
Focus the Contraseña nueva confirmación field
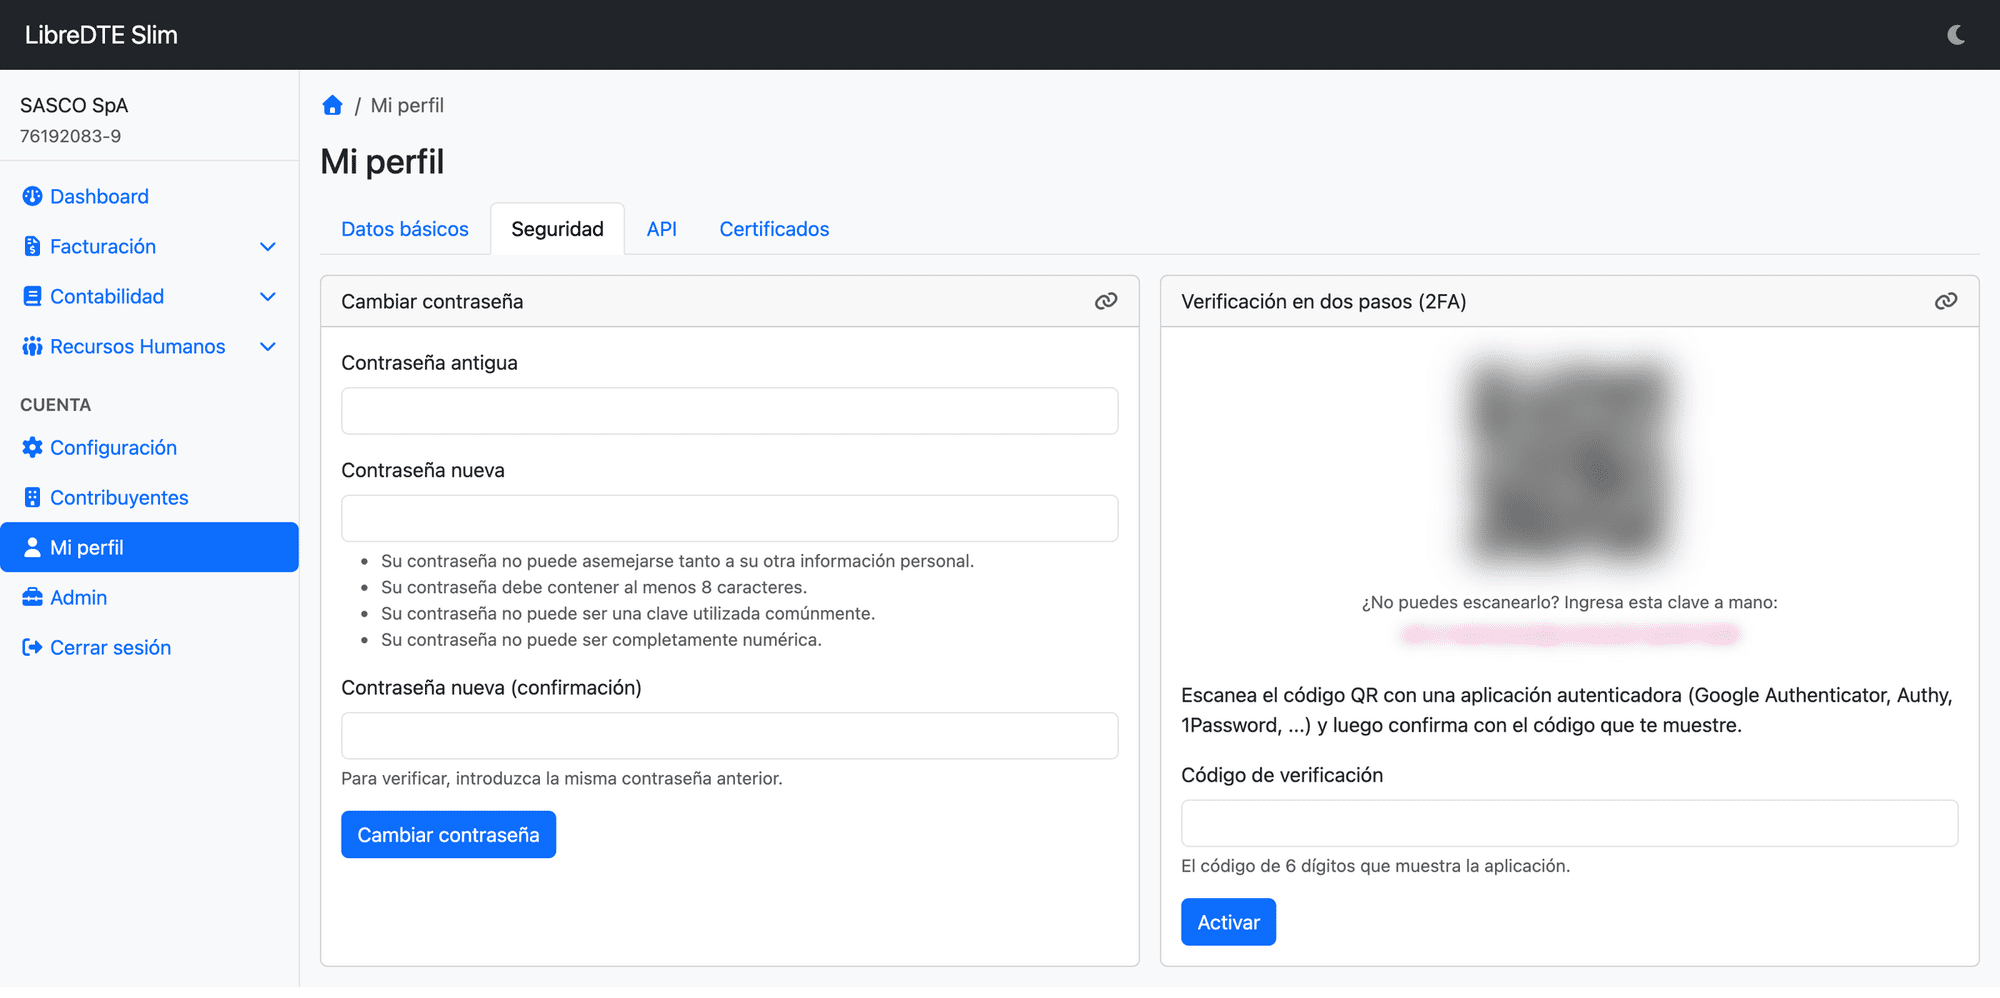click(x=730, y=736)
